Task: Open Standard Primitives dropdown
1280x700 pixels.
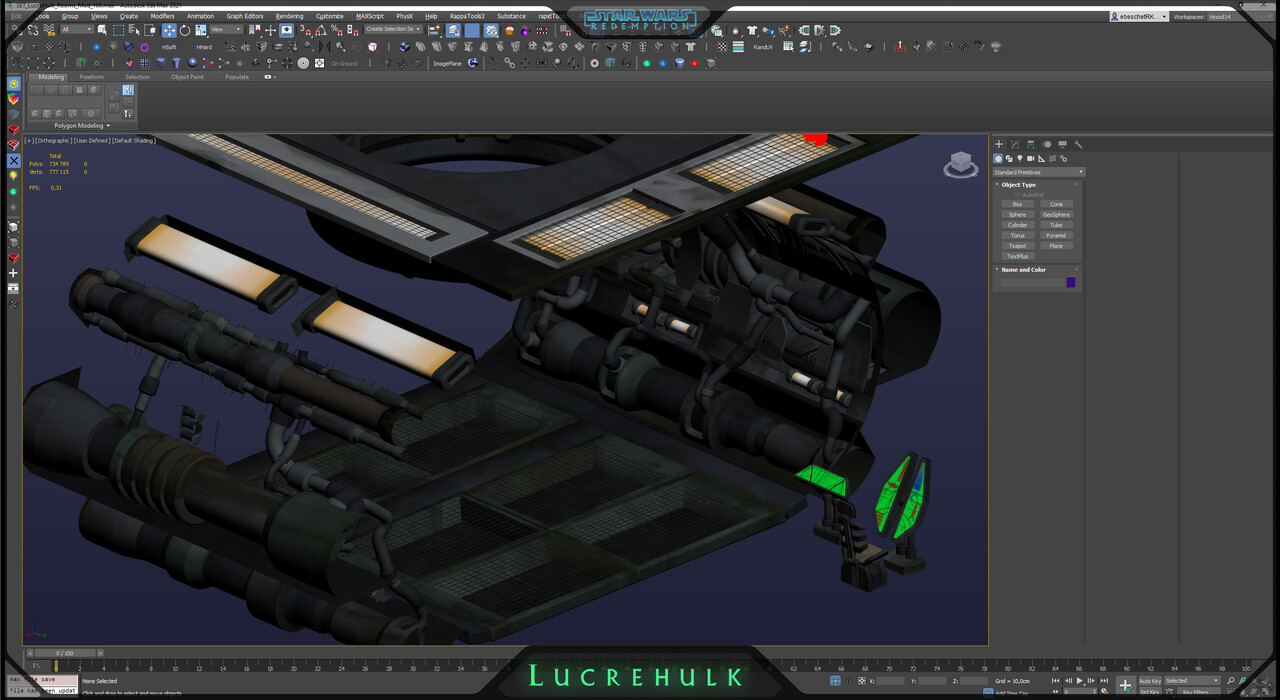Action: 1038,172
